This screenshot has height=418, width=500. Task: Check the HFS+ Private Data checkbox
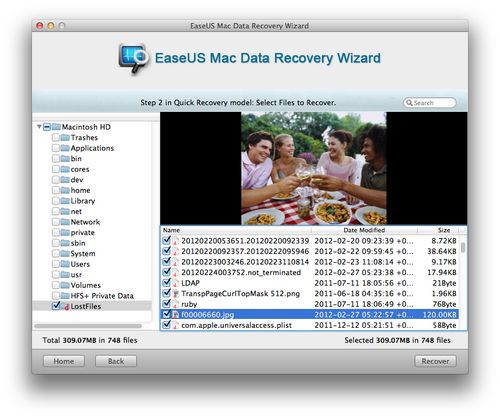coord(56,296)
